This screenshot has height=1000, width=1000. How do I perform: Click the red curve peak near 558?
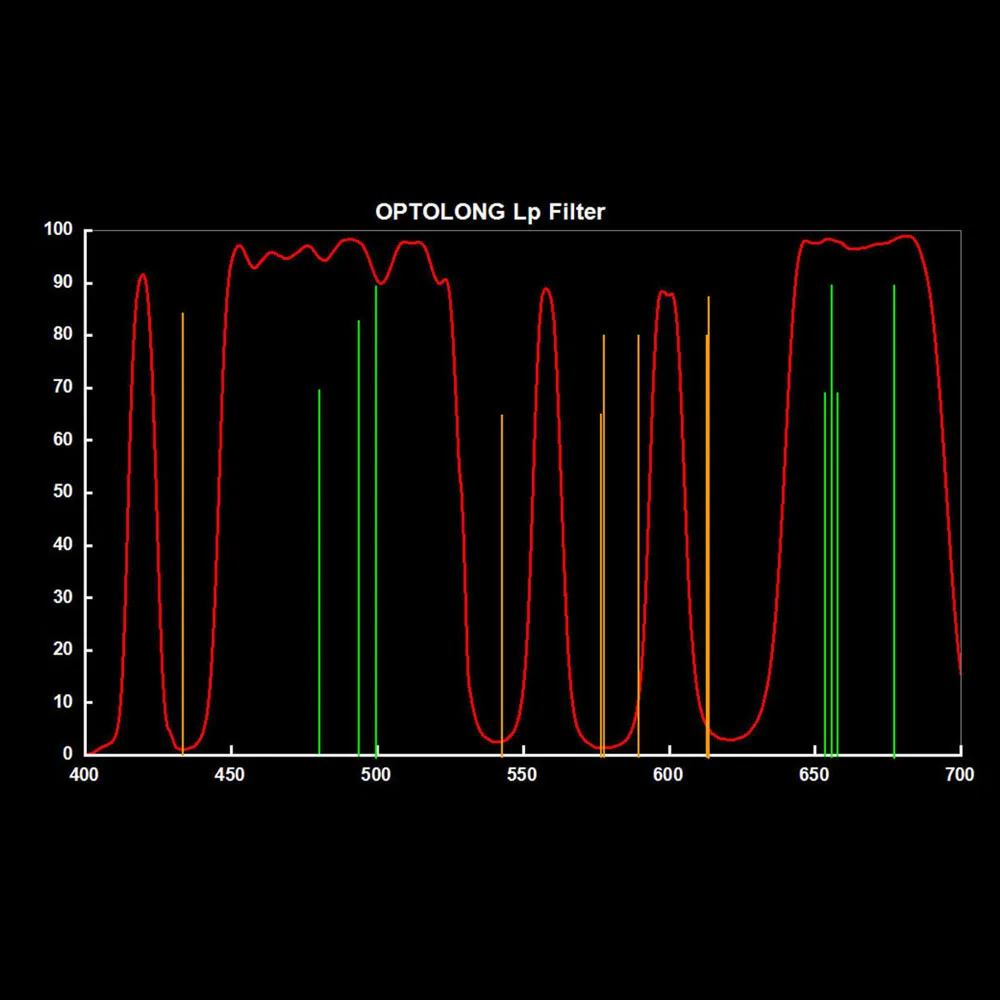pos(546,290)
